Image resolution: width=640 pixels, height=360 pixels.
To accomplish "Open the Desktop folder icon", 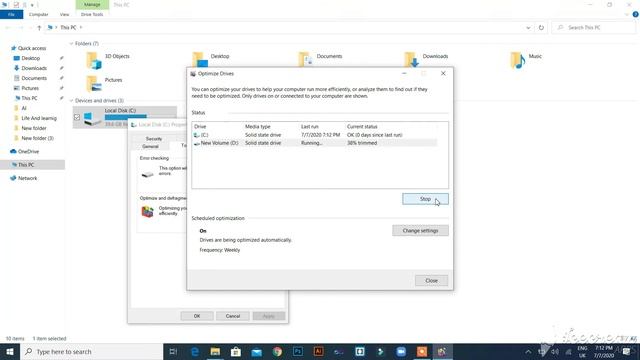I will 200,60.
